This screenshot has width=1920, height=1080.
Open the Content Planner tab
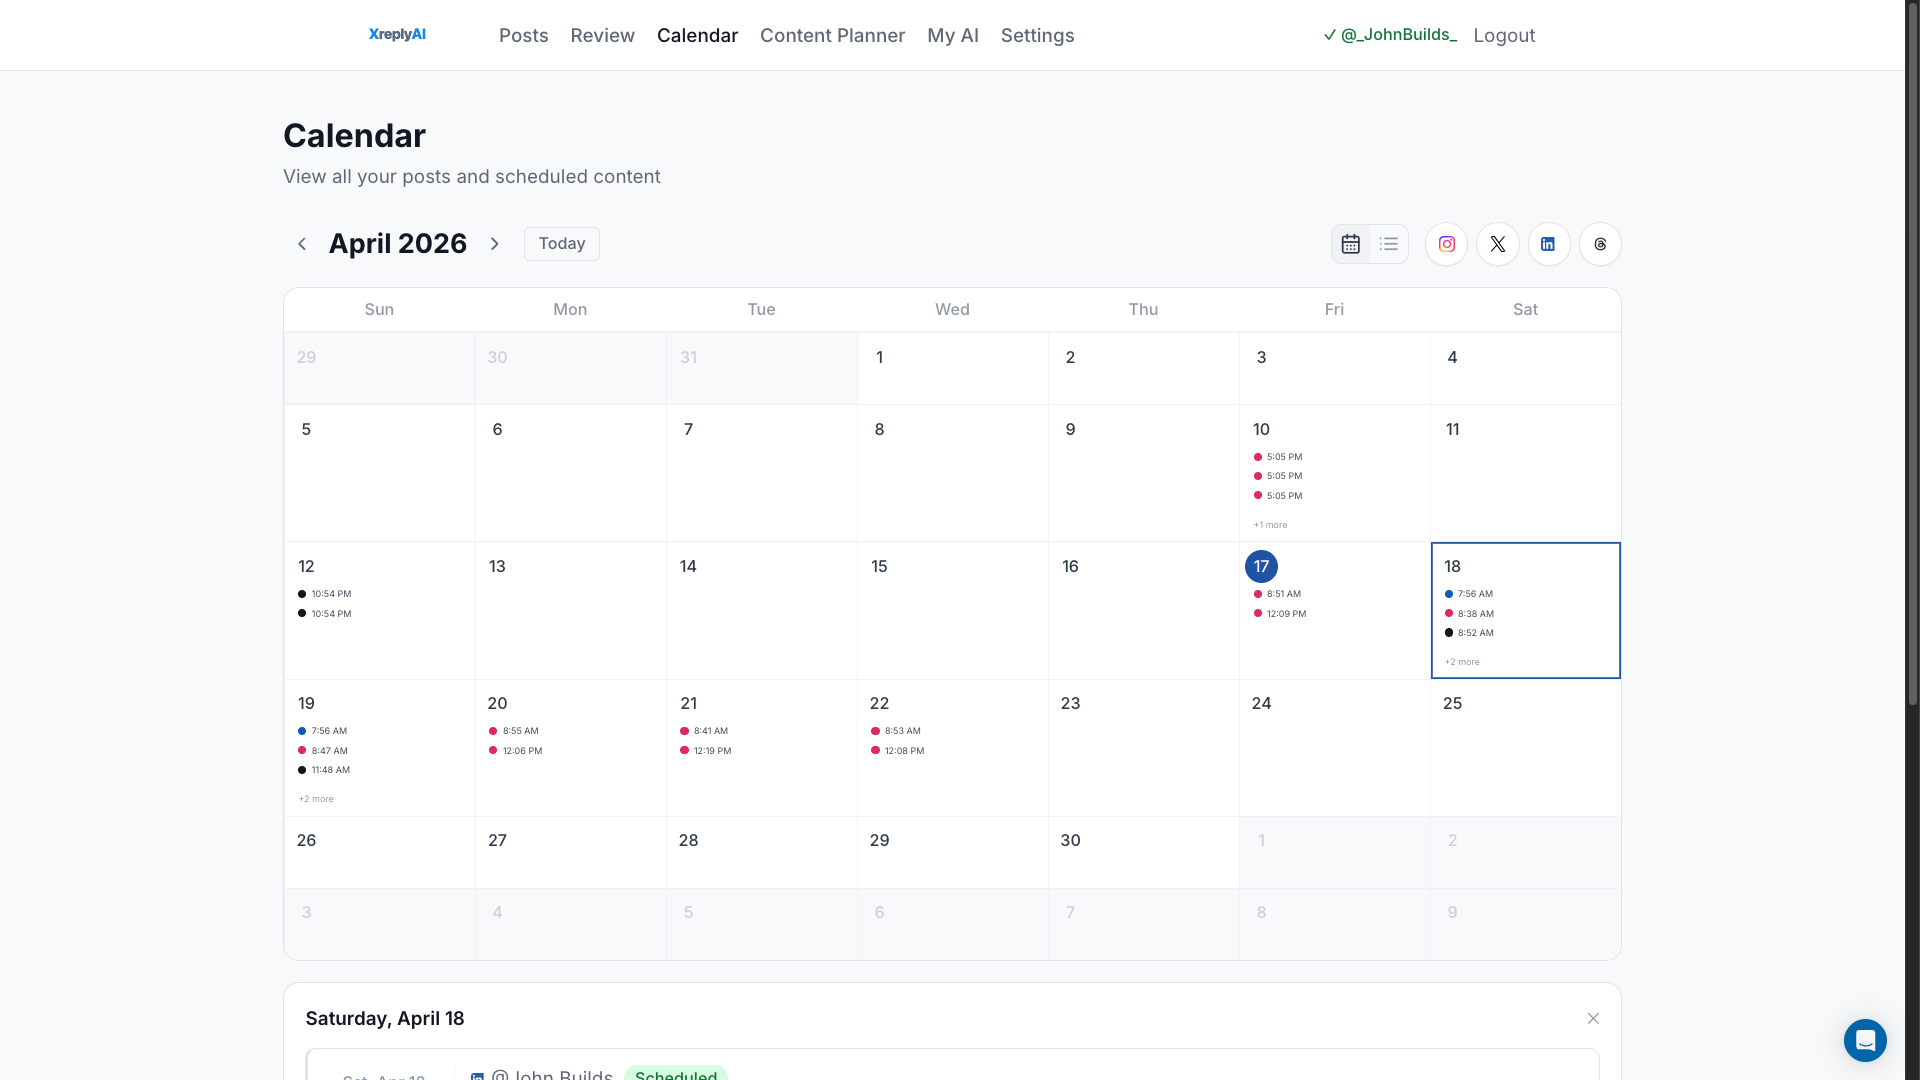pos(832,35)
